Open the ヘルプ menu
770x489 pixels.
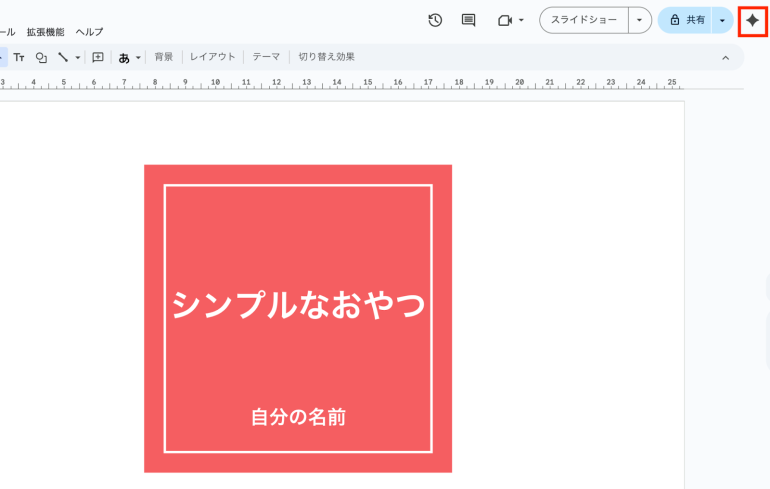click(x=89, y=32)
